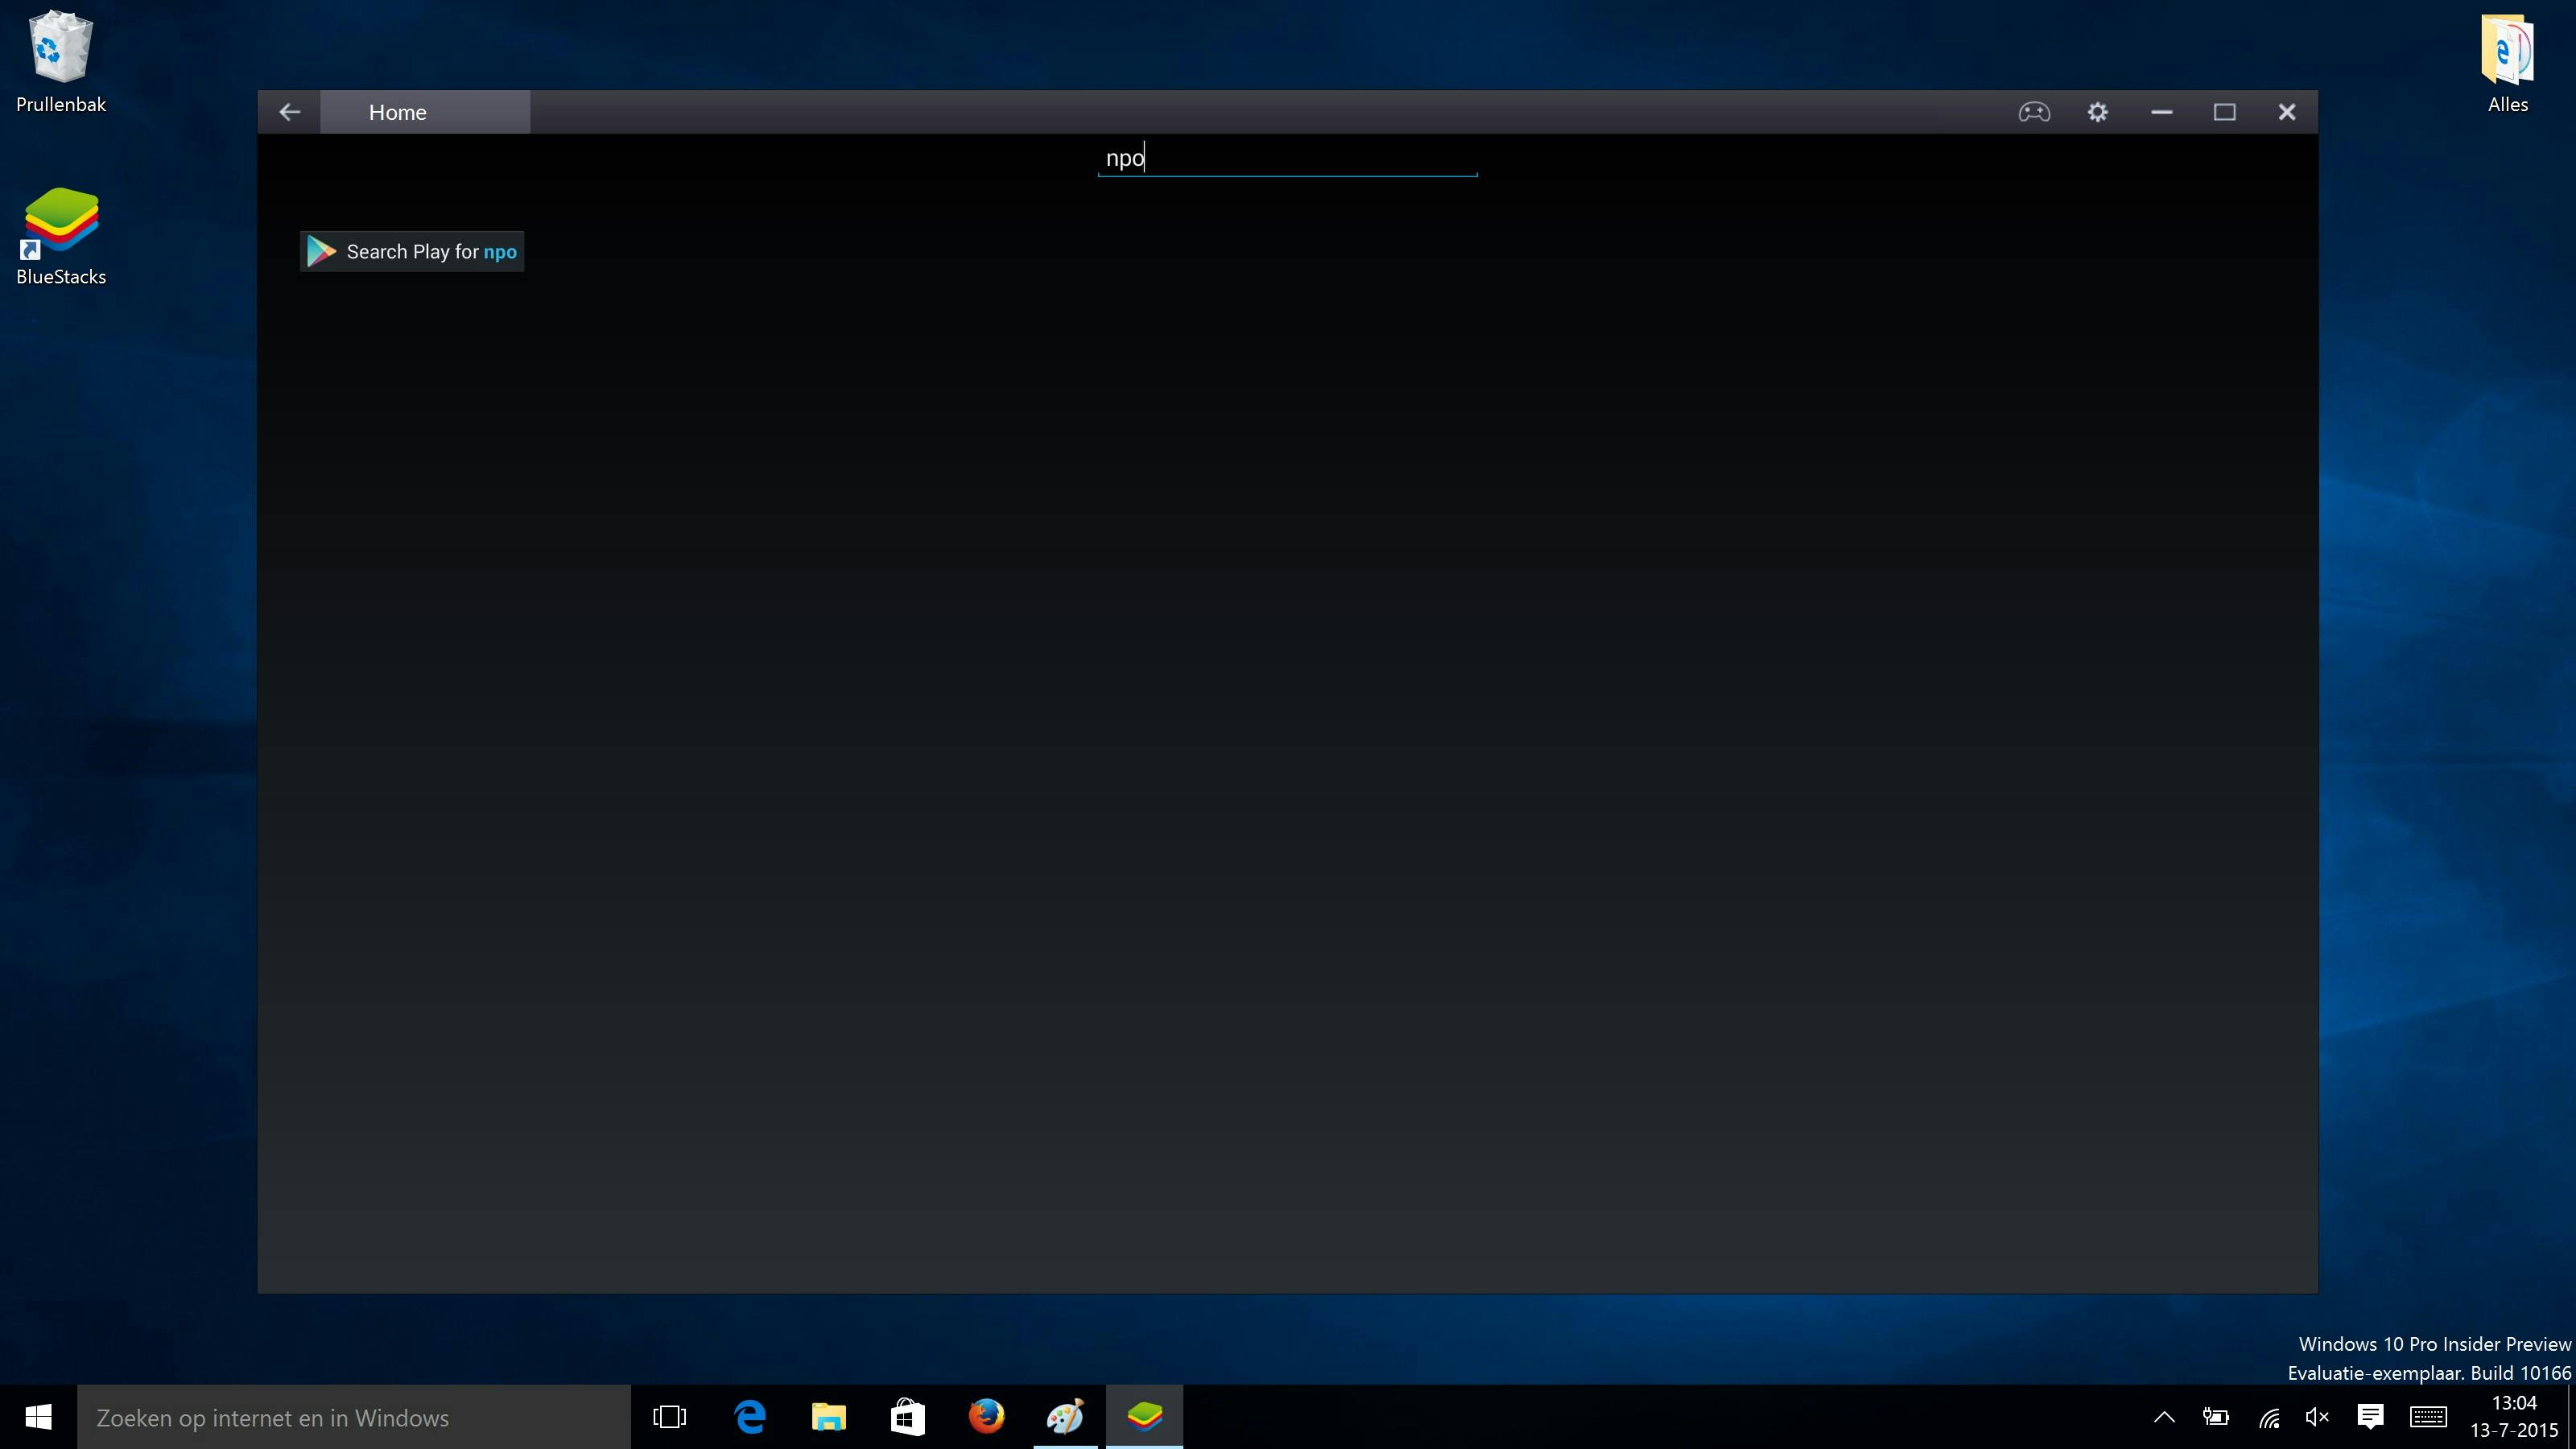Open the Prullenbak recycle bin icon

[60, 60]
